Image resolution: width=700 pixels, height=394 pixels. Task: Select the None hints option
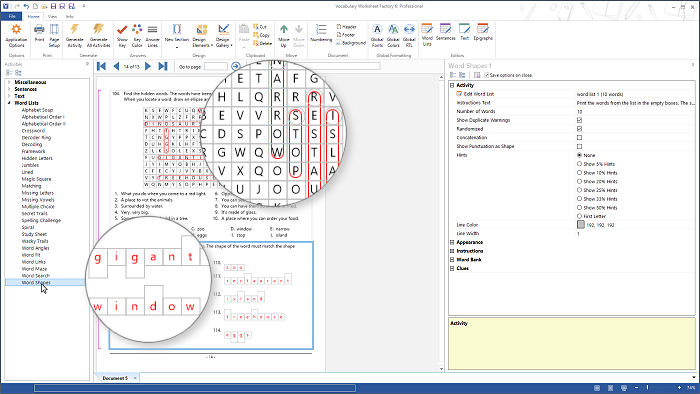579,155
